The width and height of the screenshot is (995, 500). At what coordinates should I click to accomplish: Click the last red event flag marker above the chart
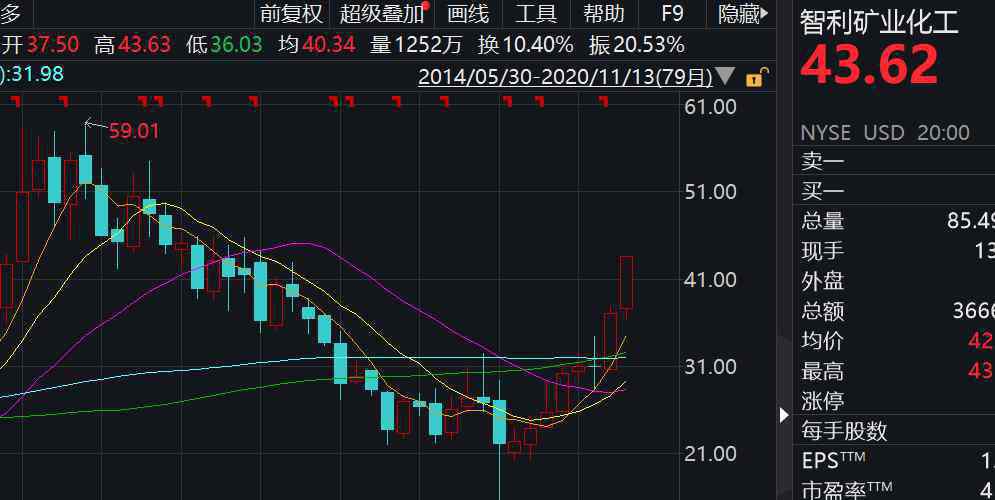pos(603,100)
